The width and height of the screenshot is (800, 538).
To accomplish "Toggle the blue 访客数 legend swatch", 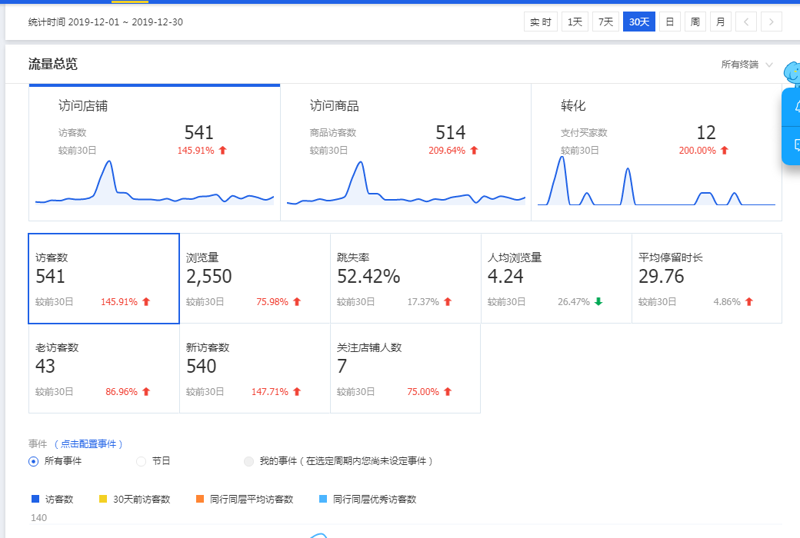I will pos(35,499).
